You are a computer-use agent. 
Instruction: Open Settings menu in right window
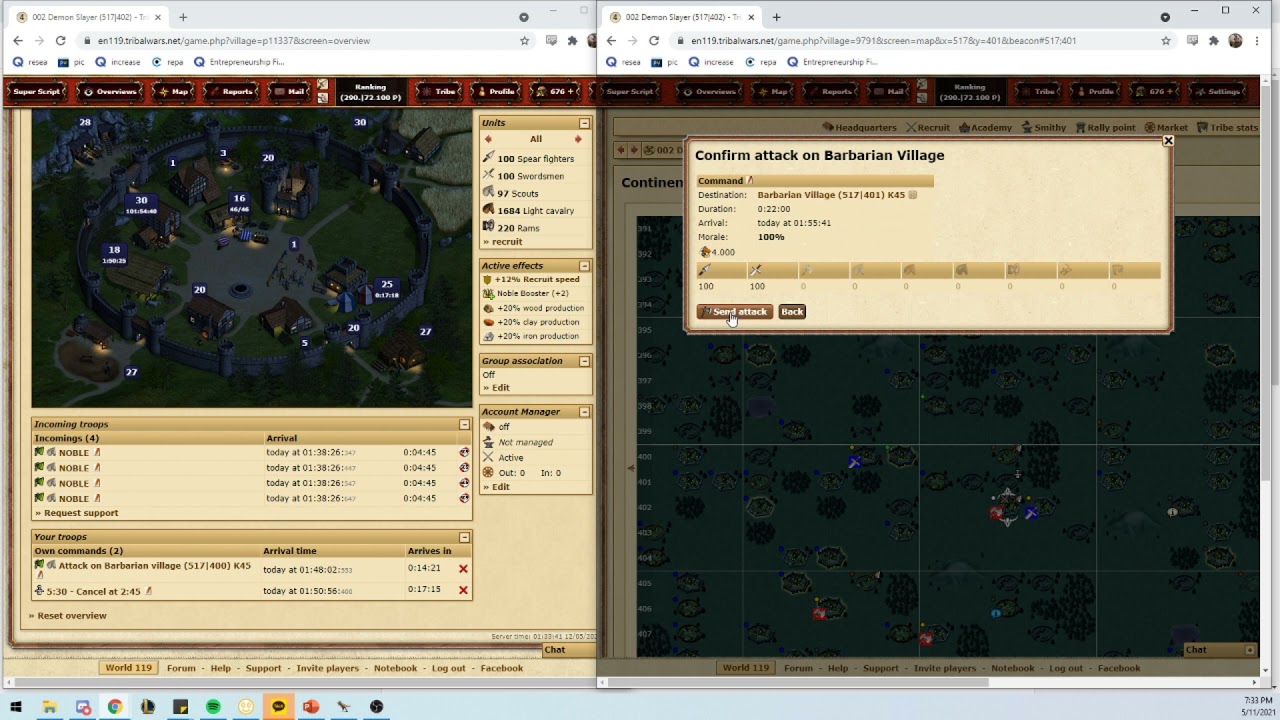(1218, 91)
